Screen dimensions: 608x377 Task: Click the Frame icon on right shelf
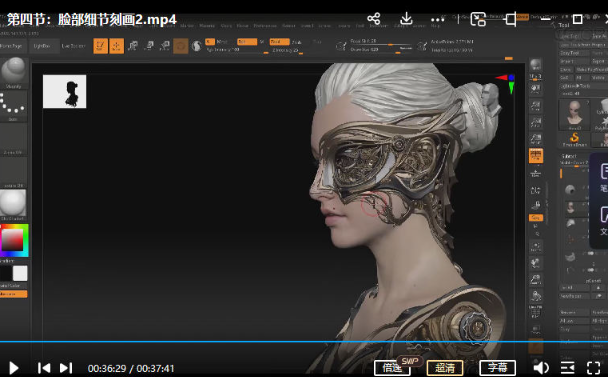click(535, 246)
